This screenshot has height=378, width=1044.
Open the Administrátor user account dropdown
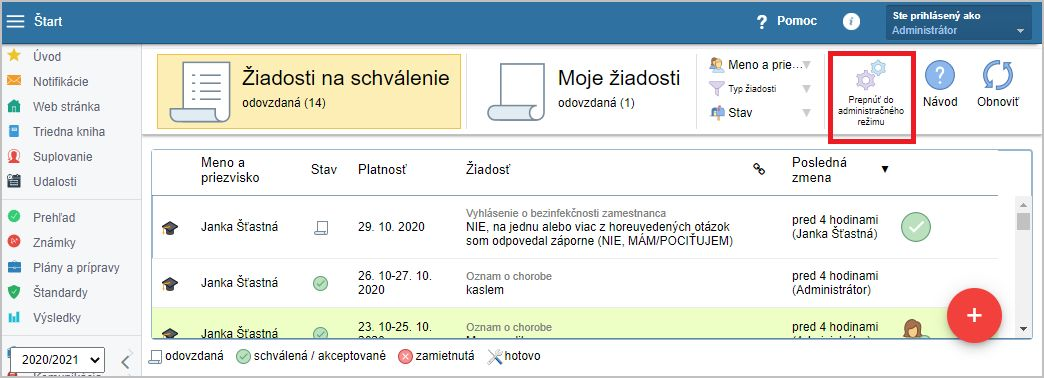[x=958, y=23]
